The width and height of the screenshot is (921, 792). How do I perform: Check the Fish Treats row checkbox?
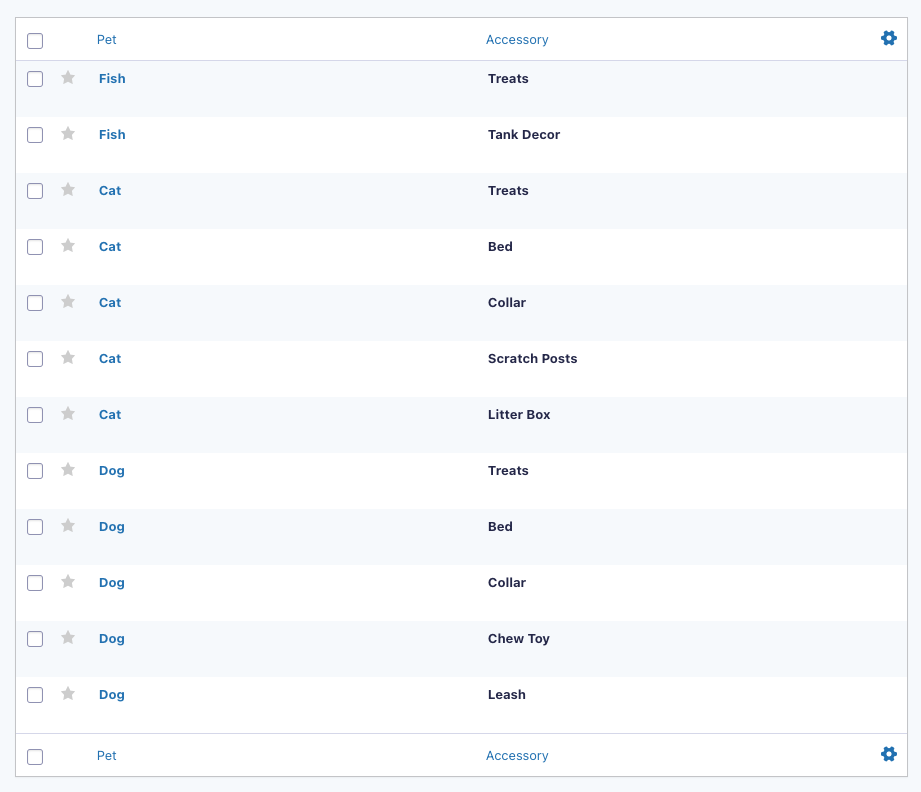[35, 79]
